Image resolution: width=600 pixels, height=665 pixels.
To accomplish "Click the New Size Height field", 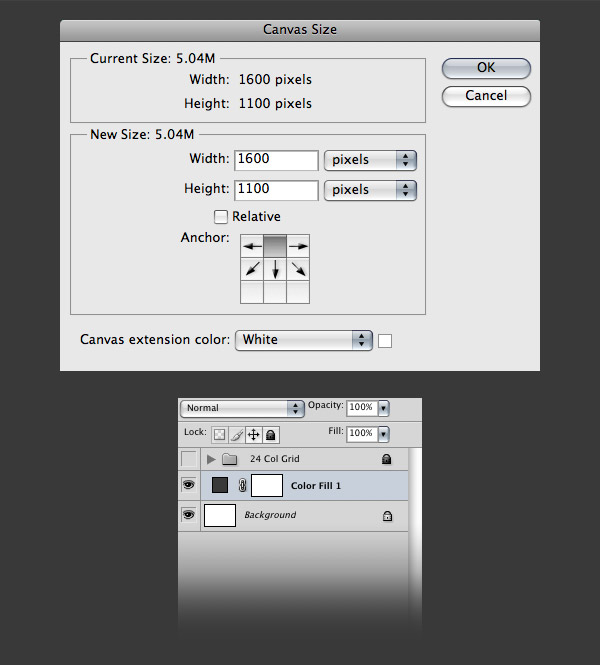I will click(x=276, y=190).
